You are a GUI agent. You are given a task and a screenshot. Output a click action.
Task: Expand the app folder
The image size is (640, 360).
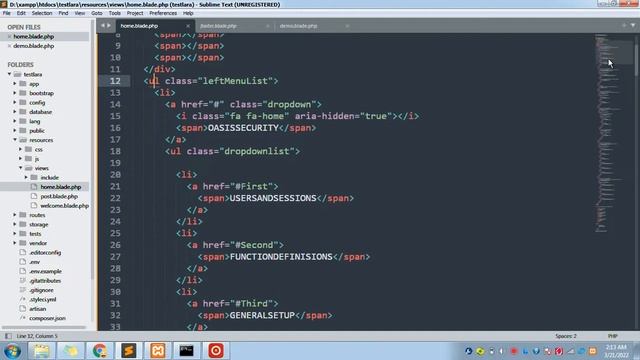point(15,84)
